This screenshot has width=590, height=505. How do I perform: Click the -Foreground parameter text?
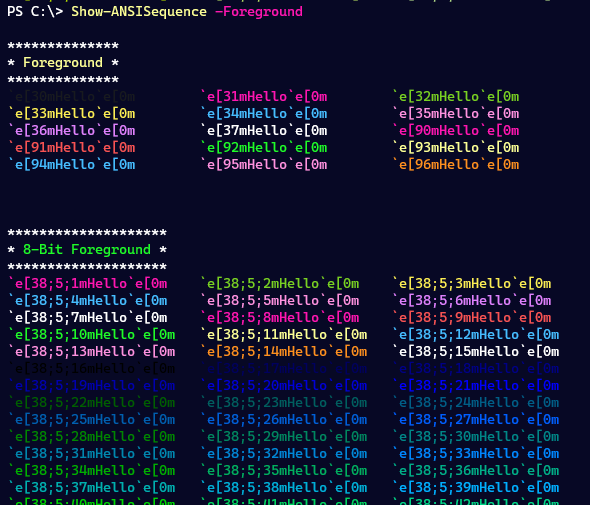[259, 12]
